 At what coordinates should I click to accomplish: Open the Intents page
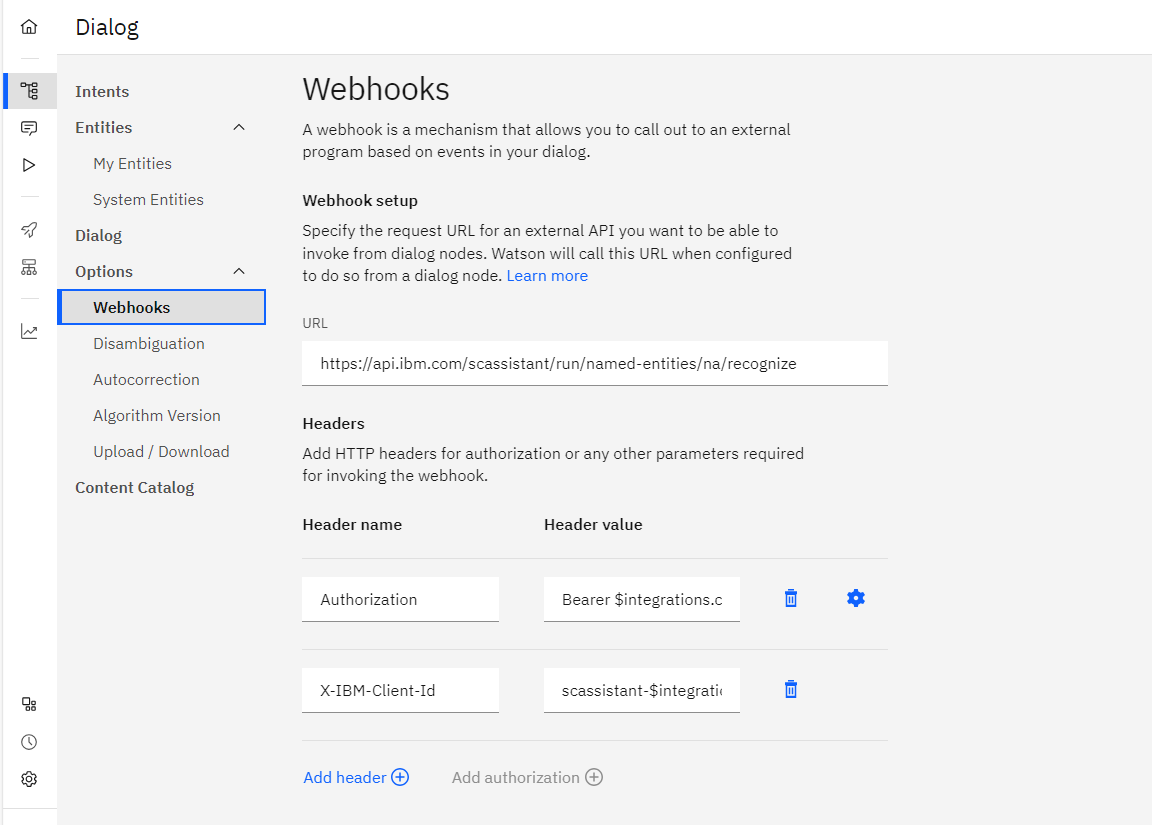102,92
